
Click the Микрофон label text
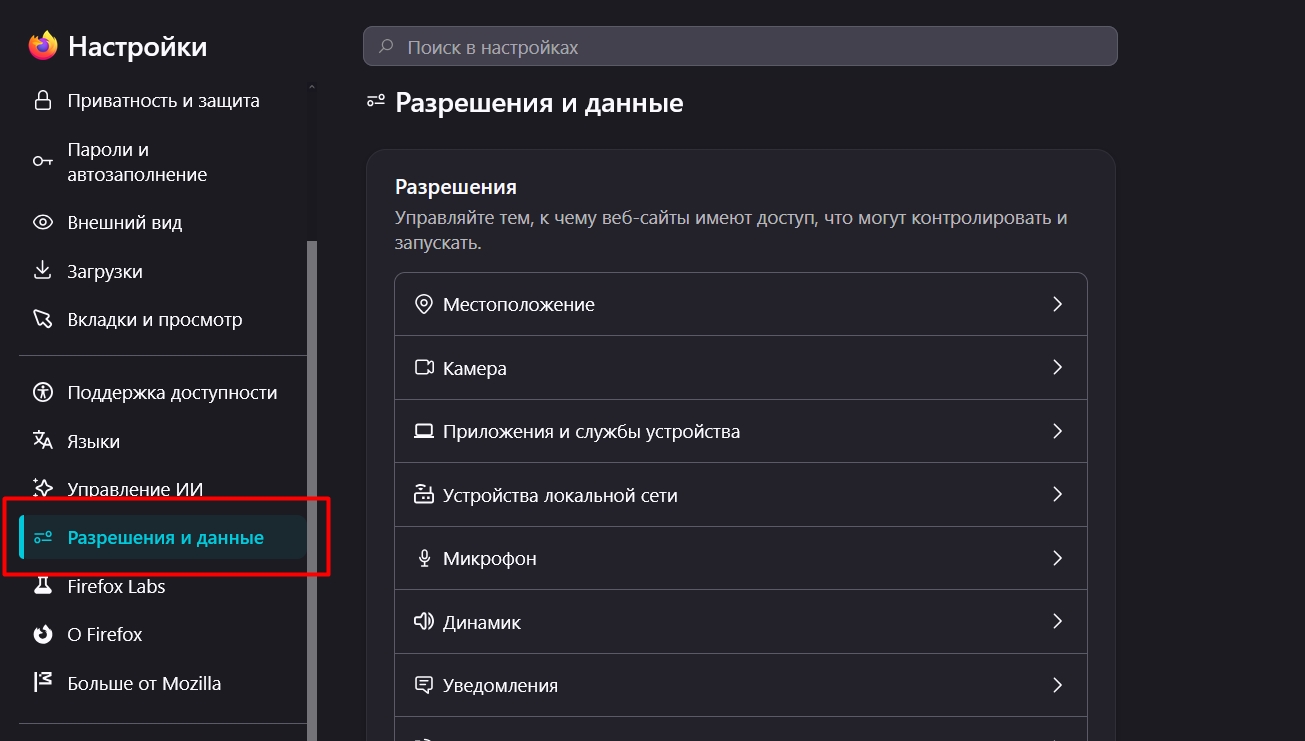pyautogui.click(x=490, y=559)
